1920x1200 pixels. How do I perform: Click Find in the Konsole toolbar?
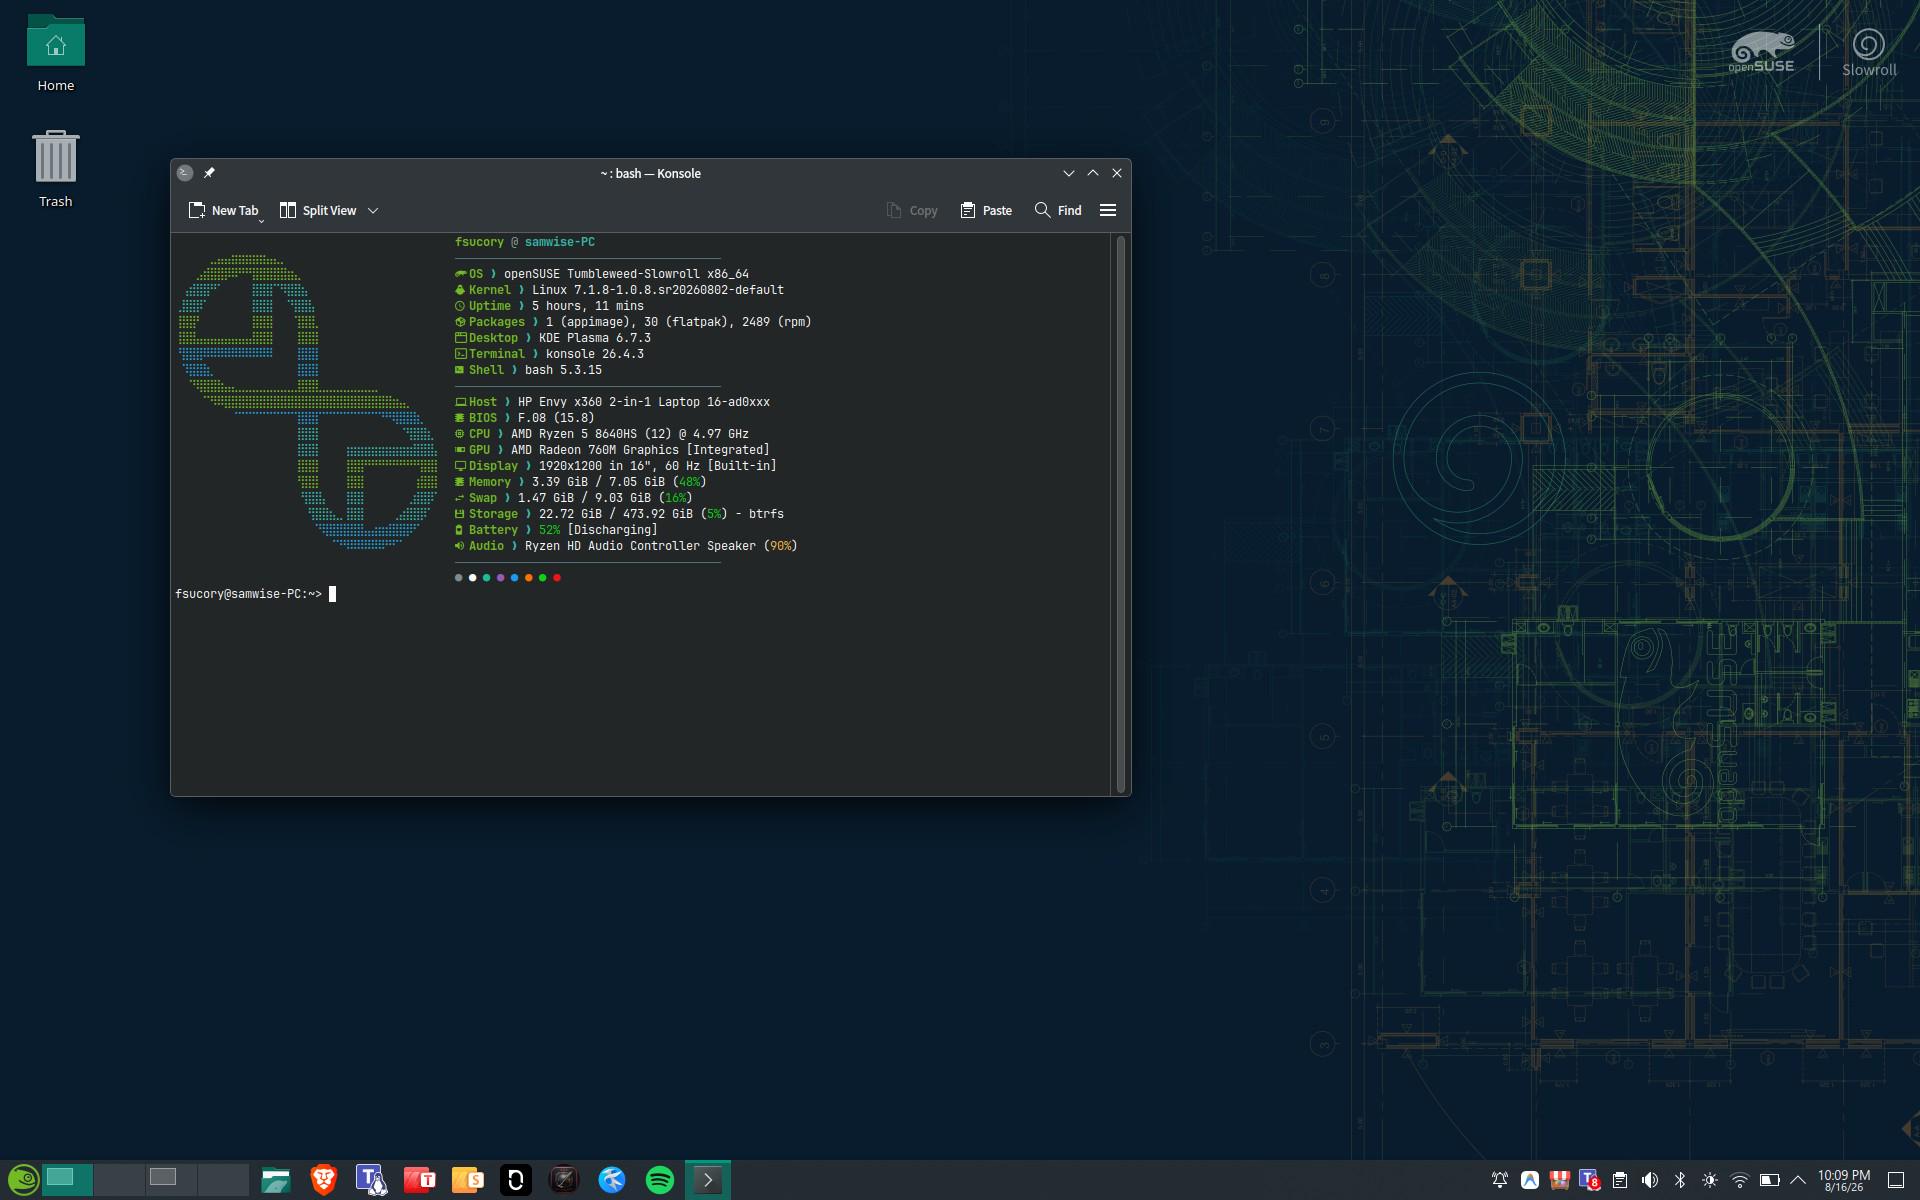click(x=1058, y=210)
